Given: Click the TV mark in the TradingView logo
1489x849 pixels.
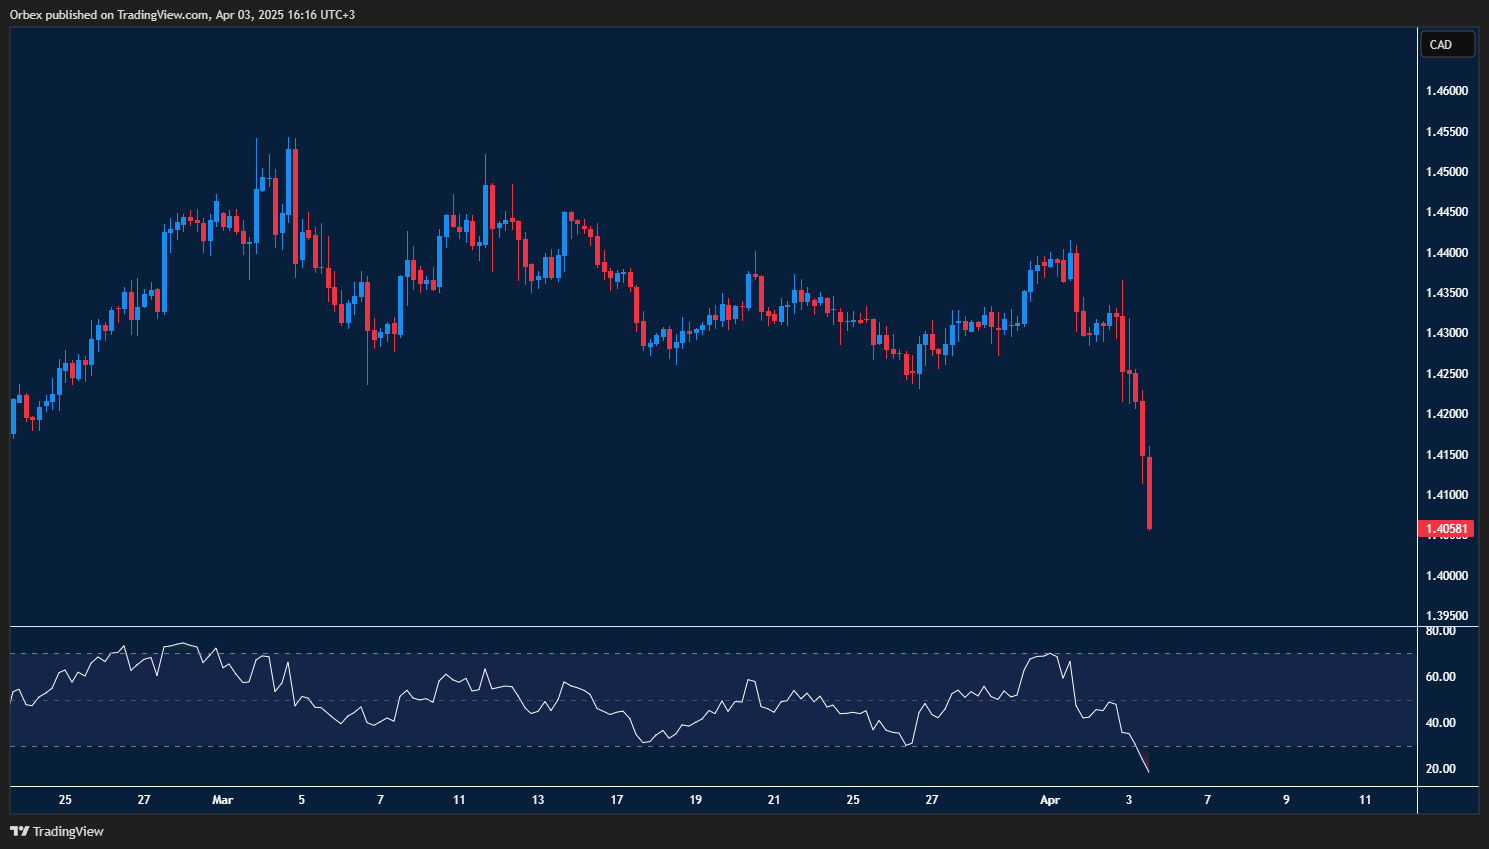Looking at the screenshot, I should [18, 831].
